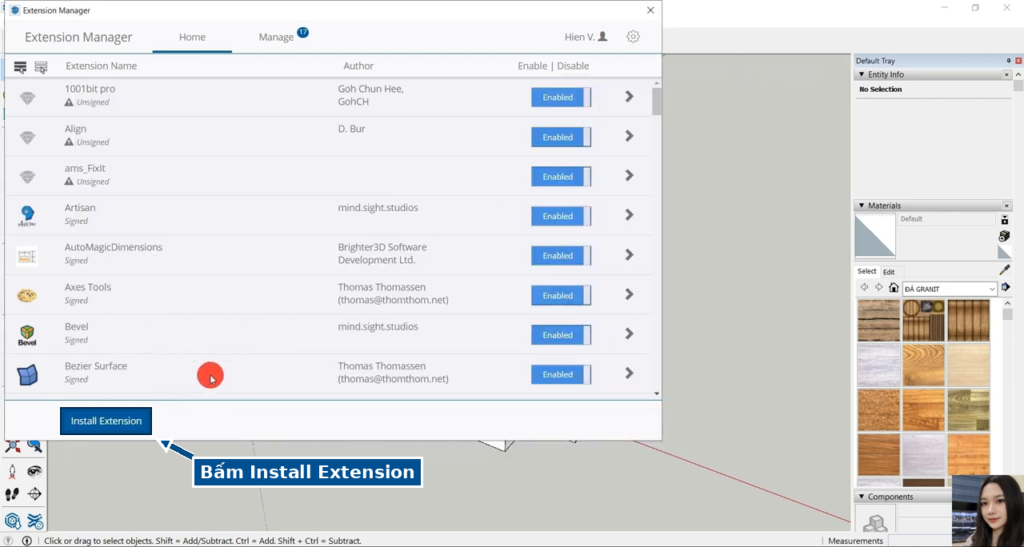The image size is (1024, 547).
Task: Click the Extension Name column header
Action: pos(101,66)
